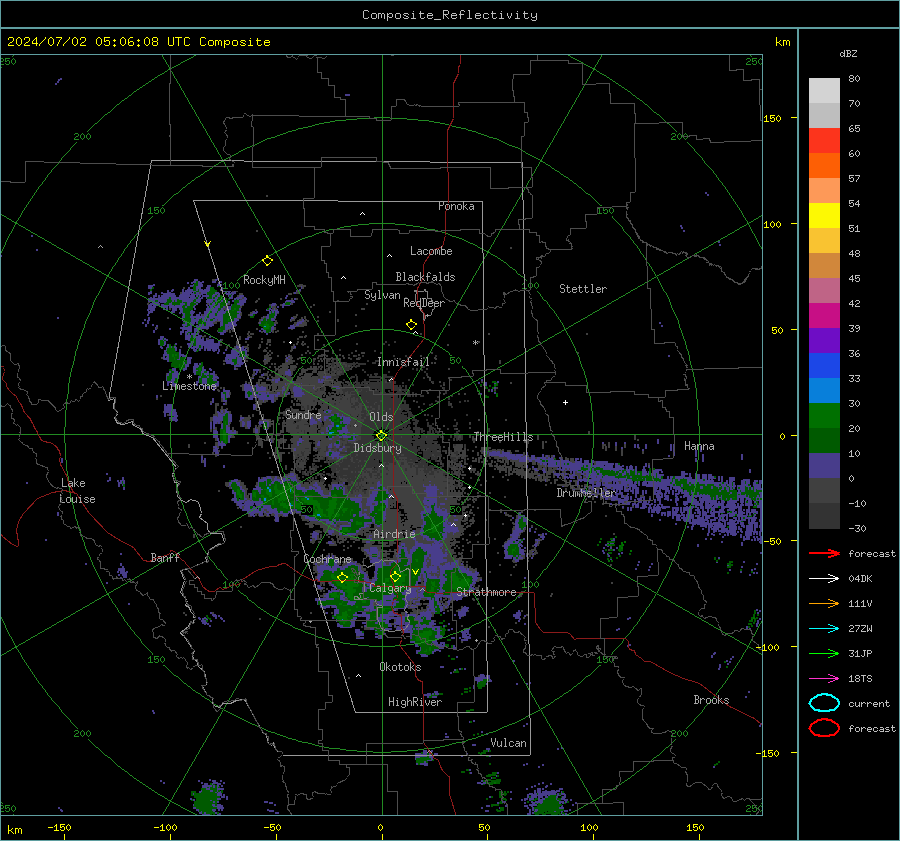
Task: Click yellow diamond marker below Cochrane
Action: (x=342, y=578)
